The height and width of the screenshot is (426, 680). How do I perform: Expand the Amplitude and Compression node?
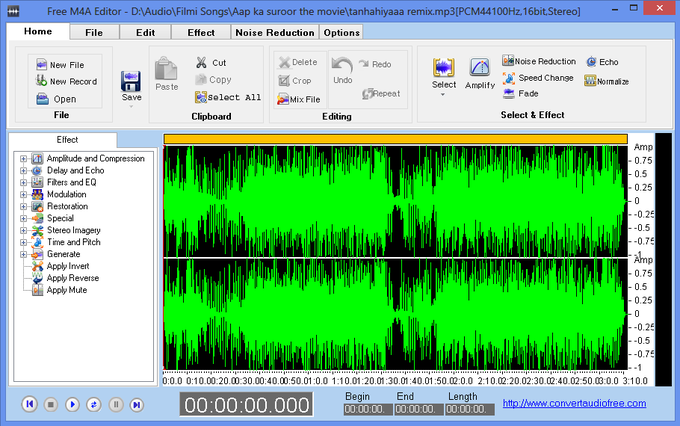(23, 158)
